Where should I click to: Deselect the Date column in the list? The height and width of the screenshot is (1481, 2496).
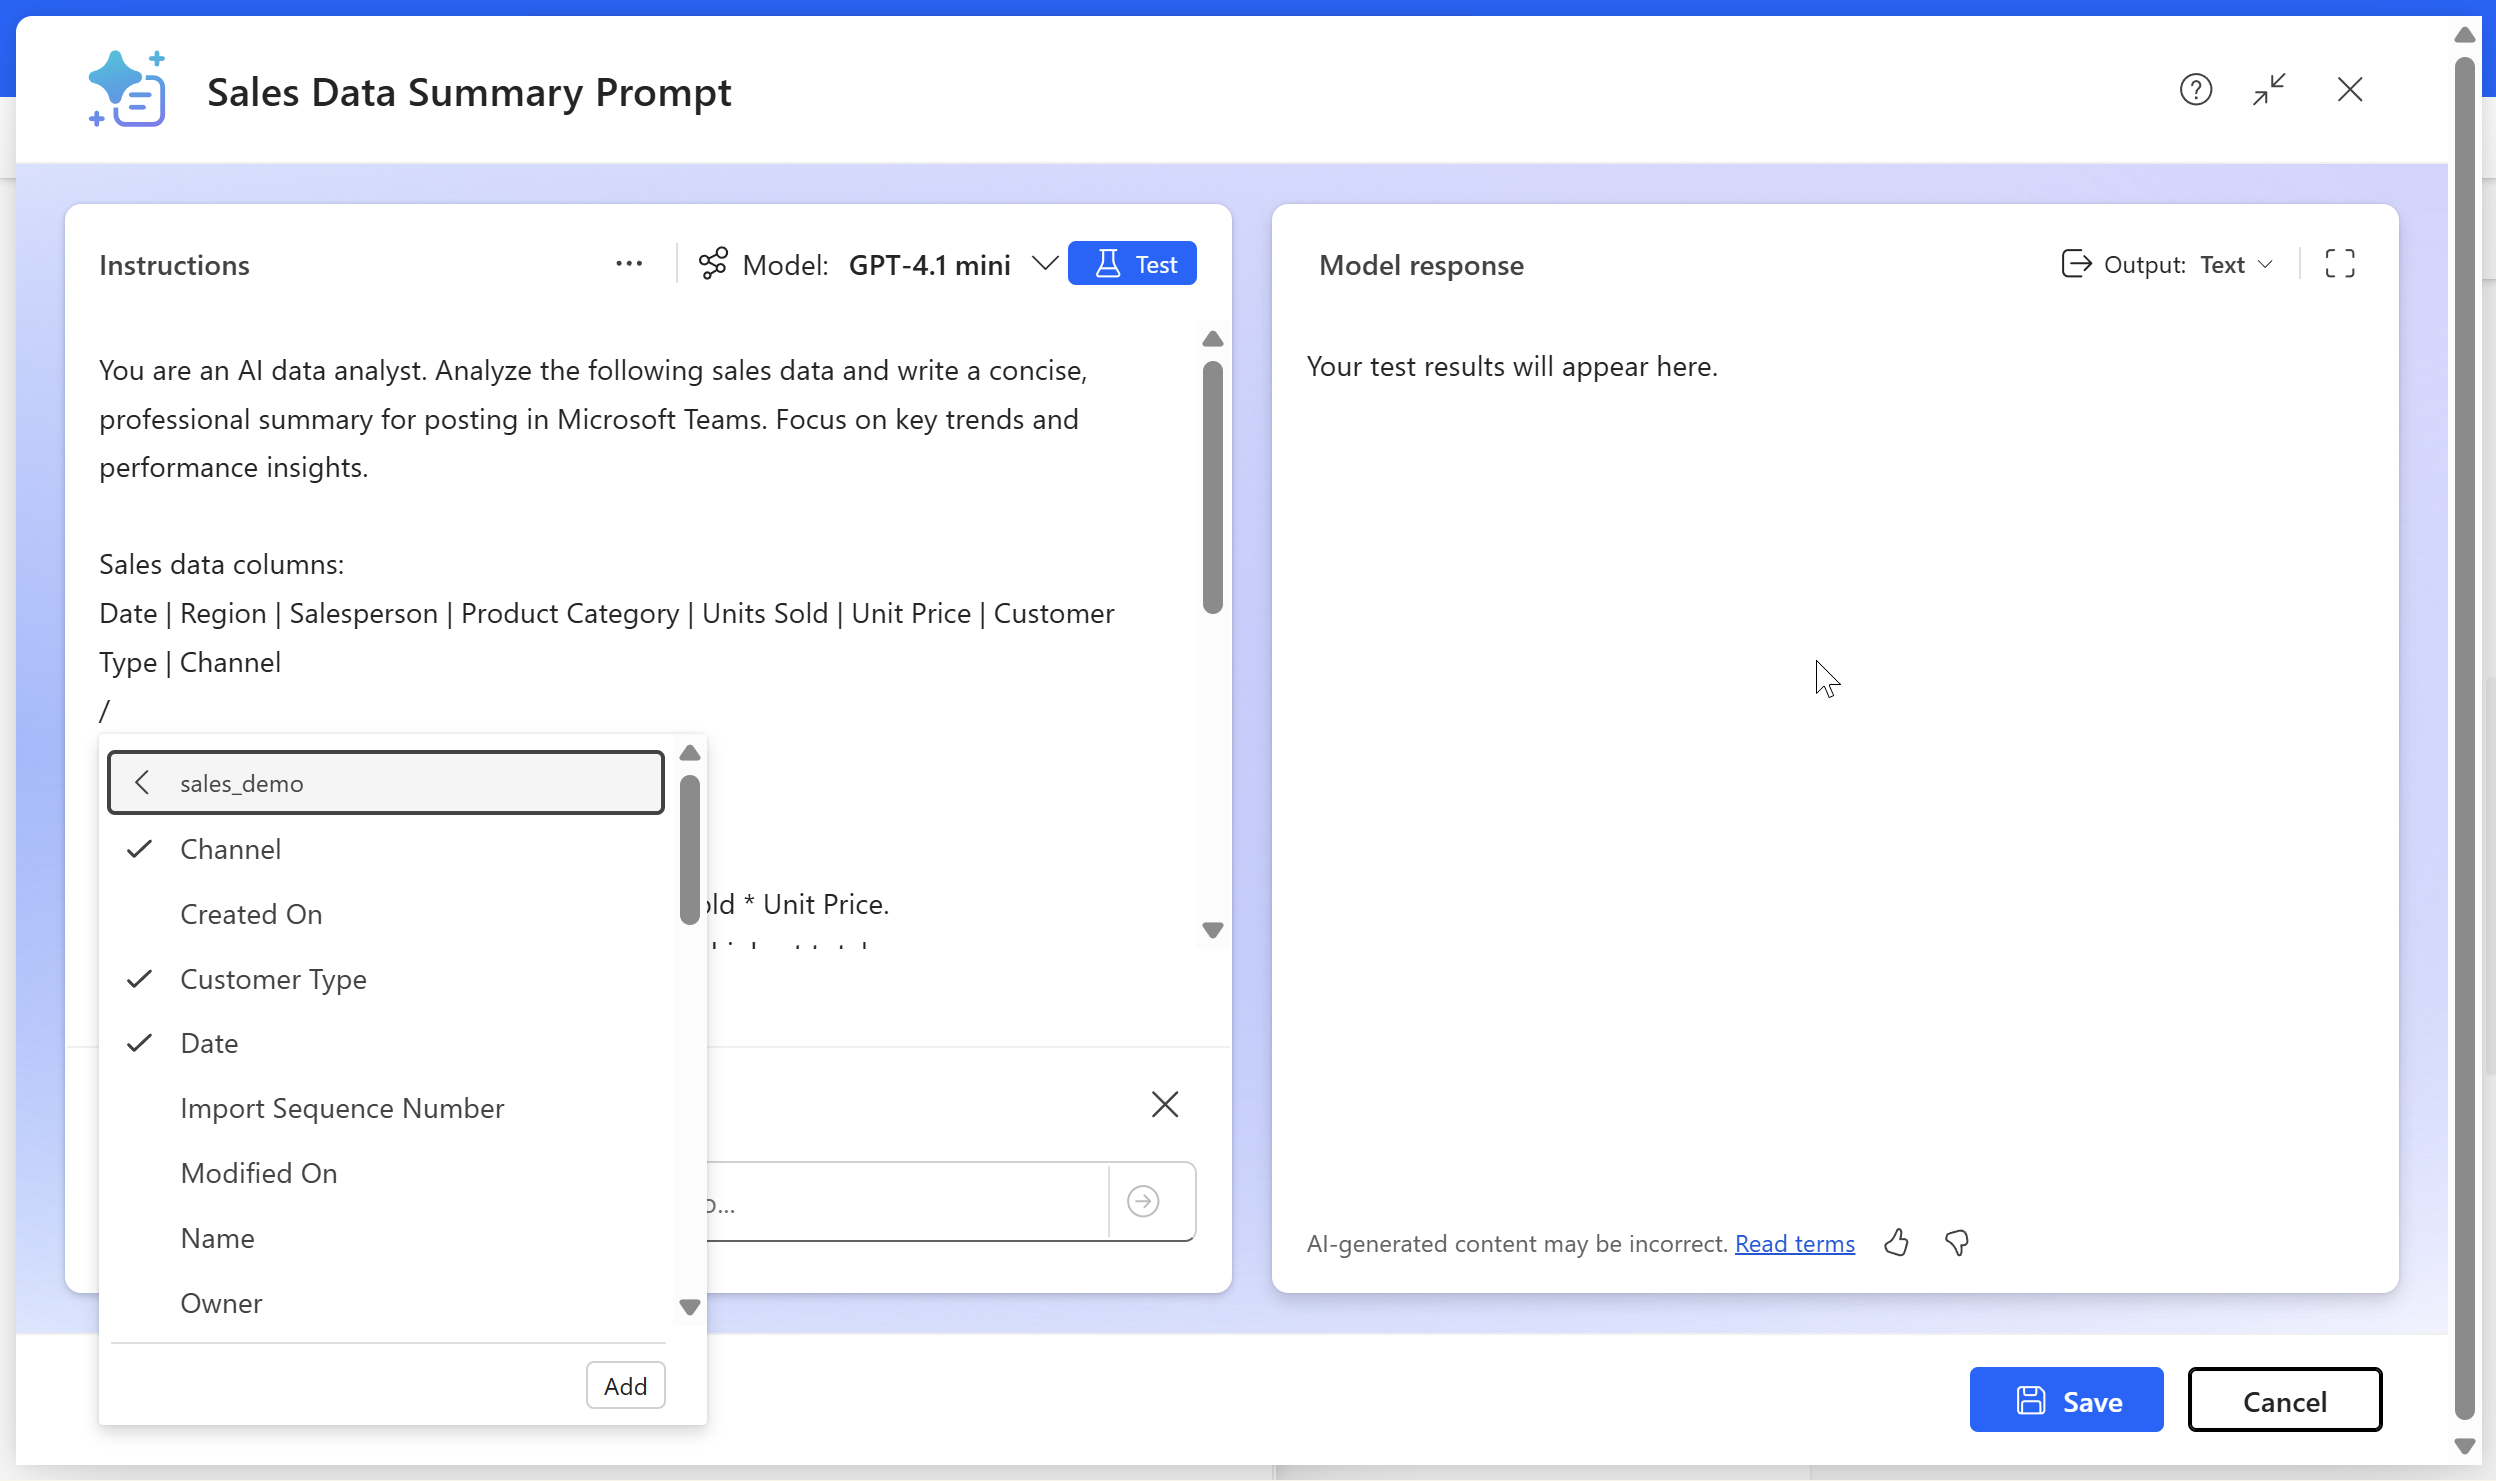click(209, 1043)
